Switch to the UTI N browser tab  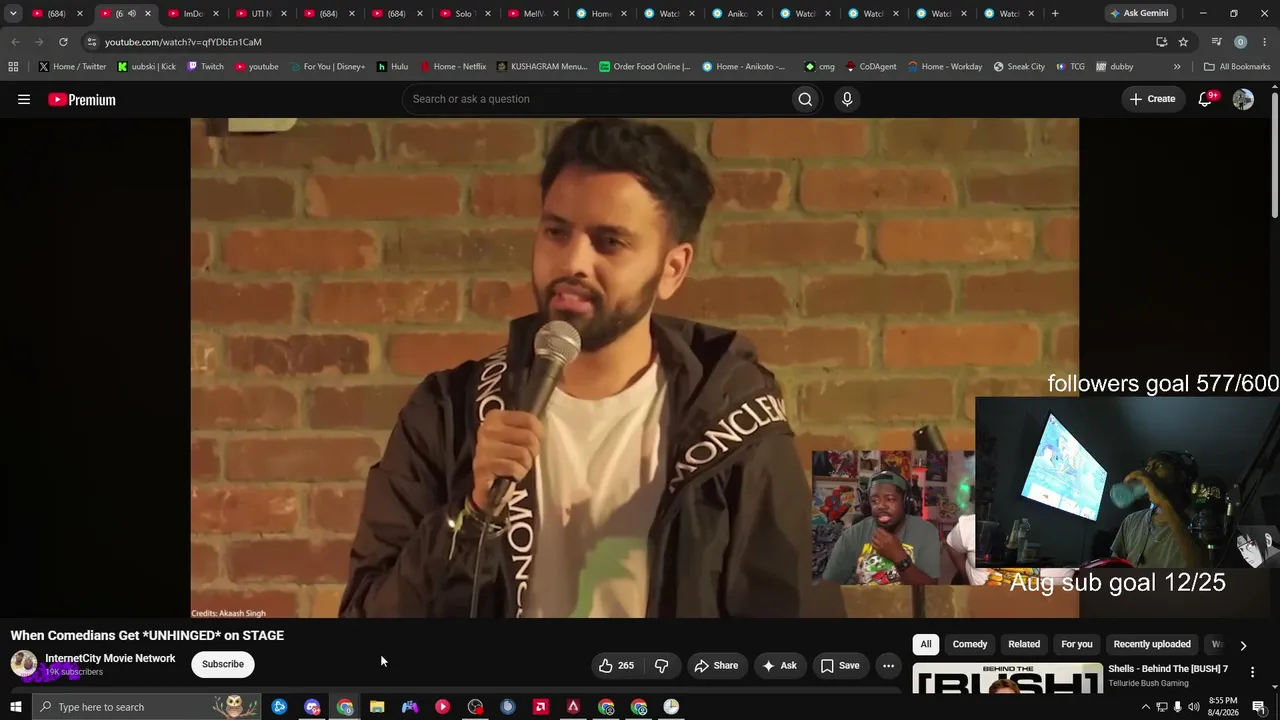pos(261,14)
